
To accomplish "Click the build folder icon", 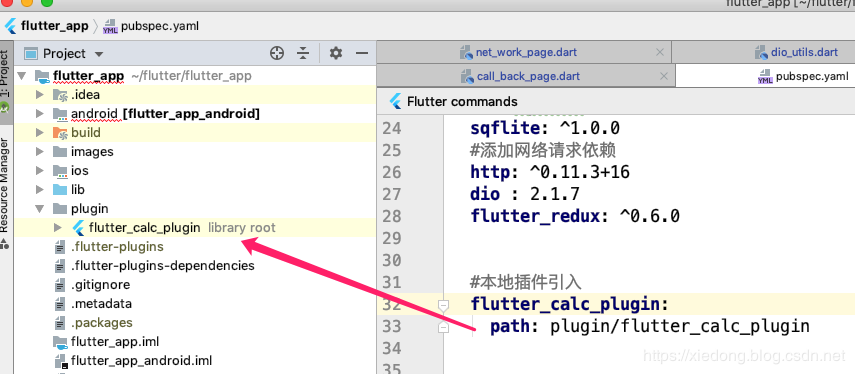I will coord(60,132).
